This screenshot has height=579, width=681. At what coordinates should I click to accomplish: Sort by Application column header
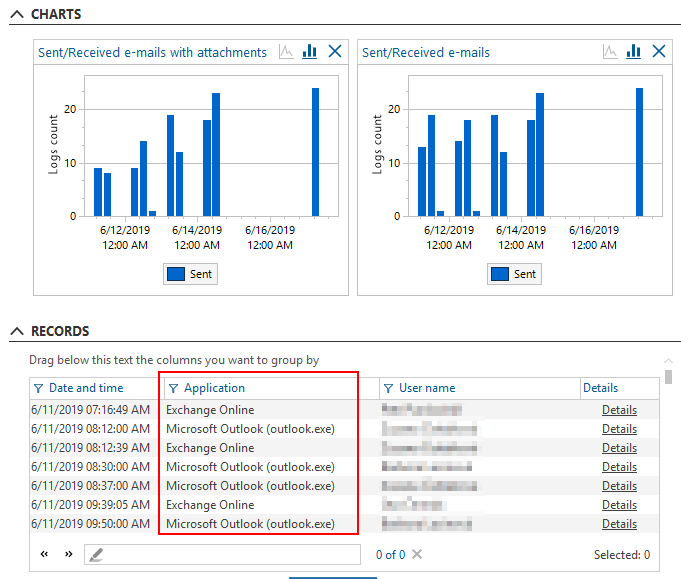(x=215, y=388)
